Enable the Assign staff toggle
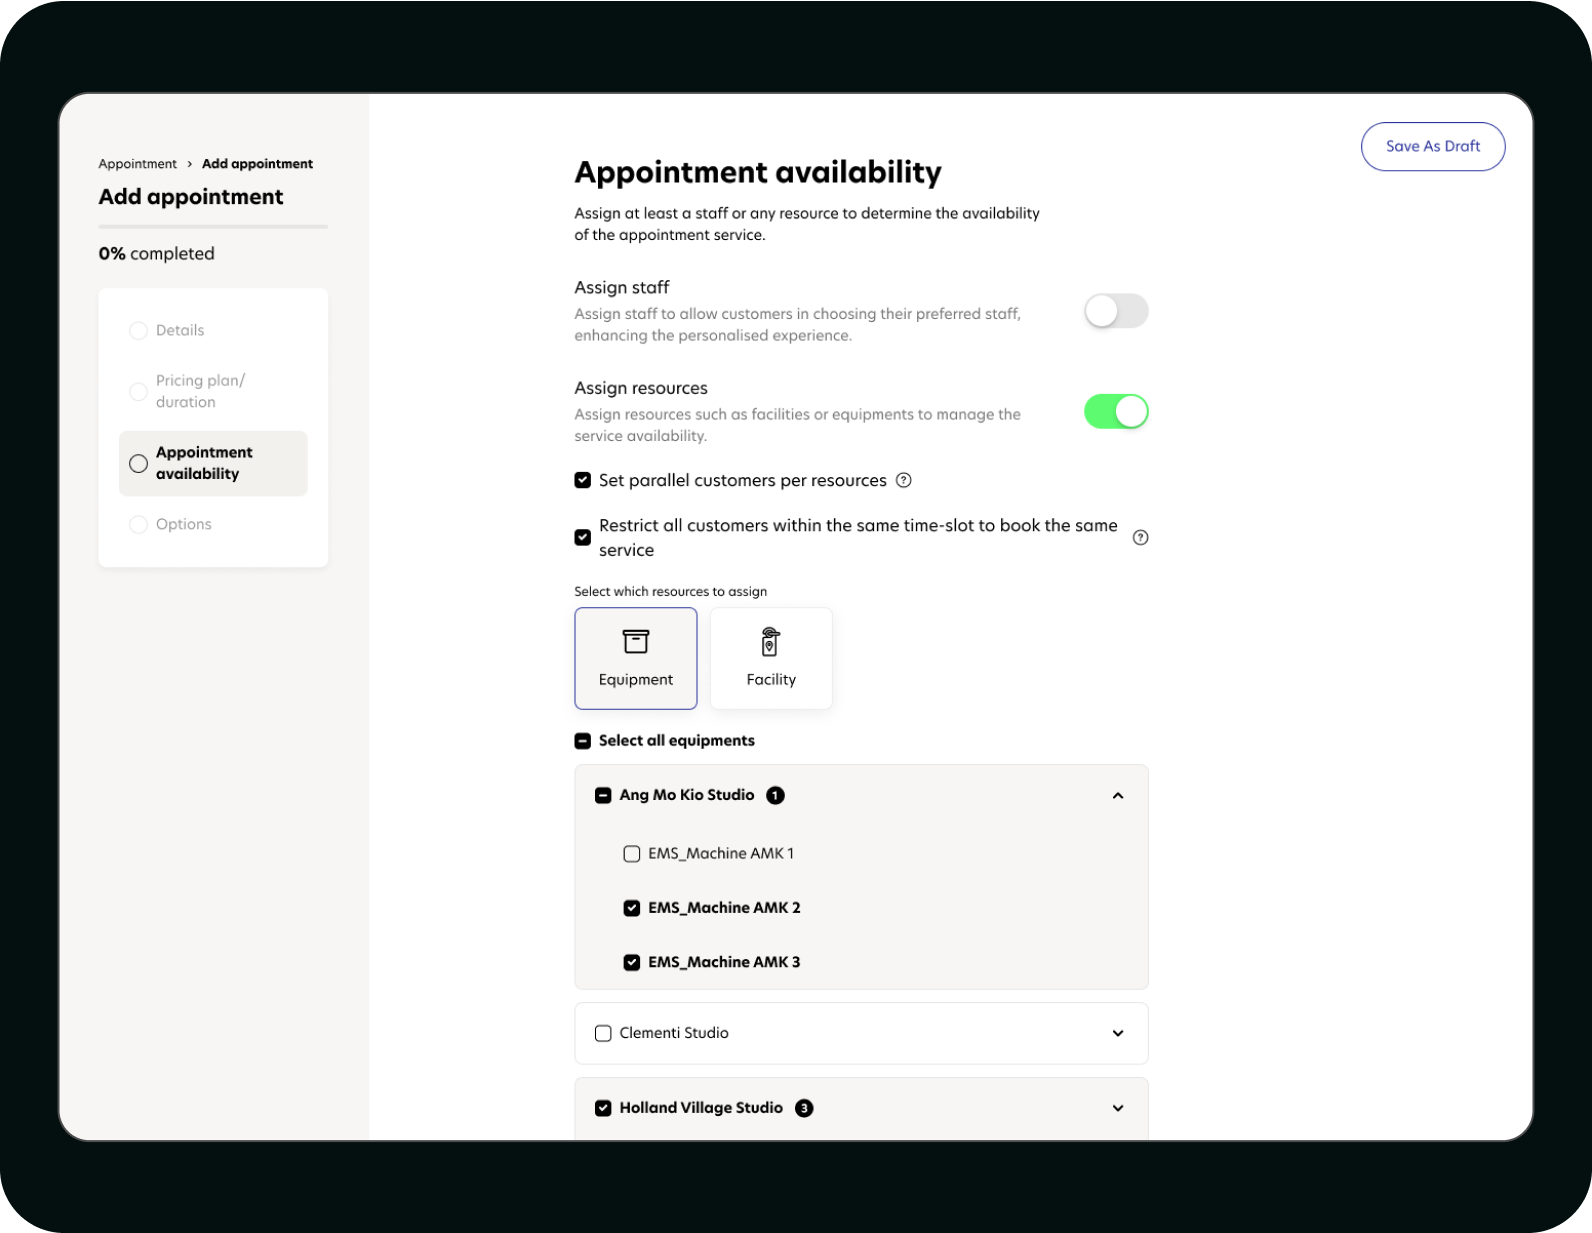 pyautogui.click(x=1116, y=311)
